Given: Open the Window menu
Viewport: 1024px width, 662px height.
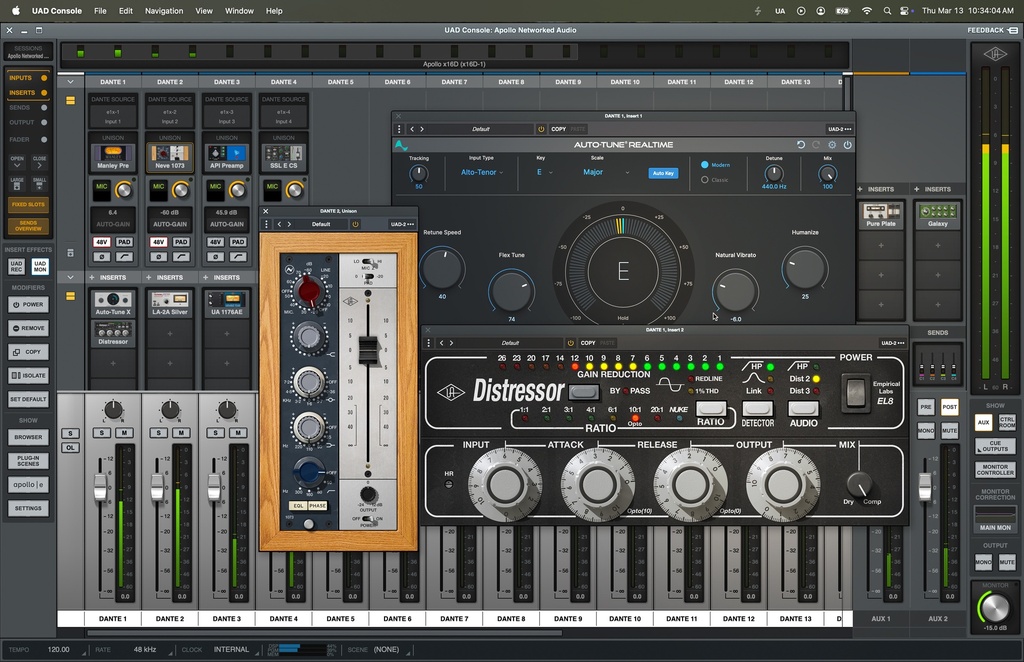Looking at the screenshot, I should tap(239, 10).
